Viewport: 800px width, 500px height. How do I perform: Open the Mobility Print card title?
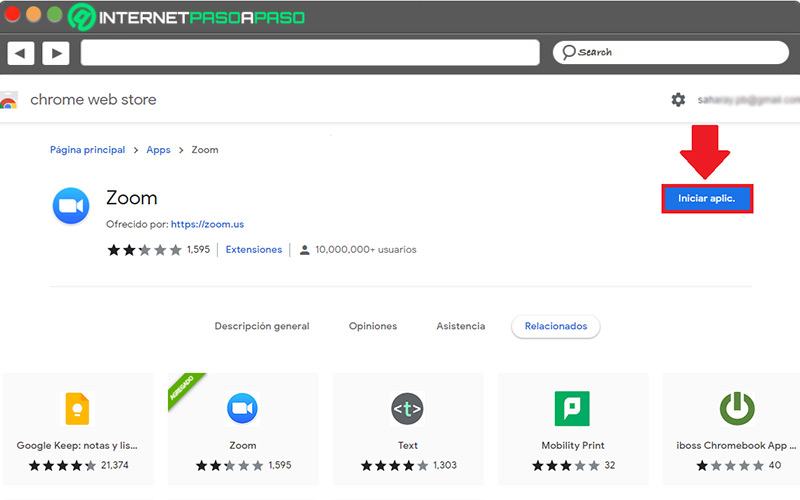click(x=573, y=445)
